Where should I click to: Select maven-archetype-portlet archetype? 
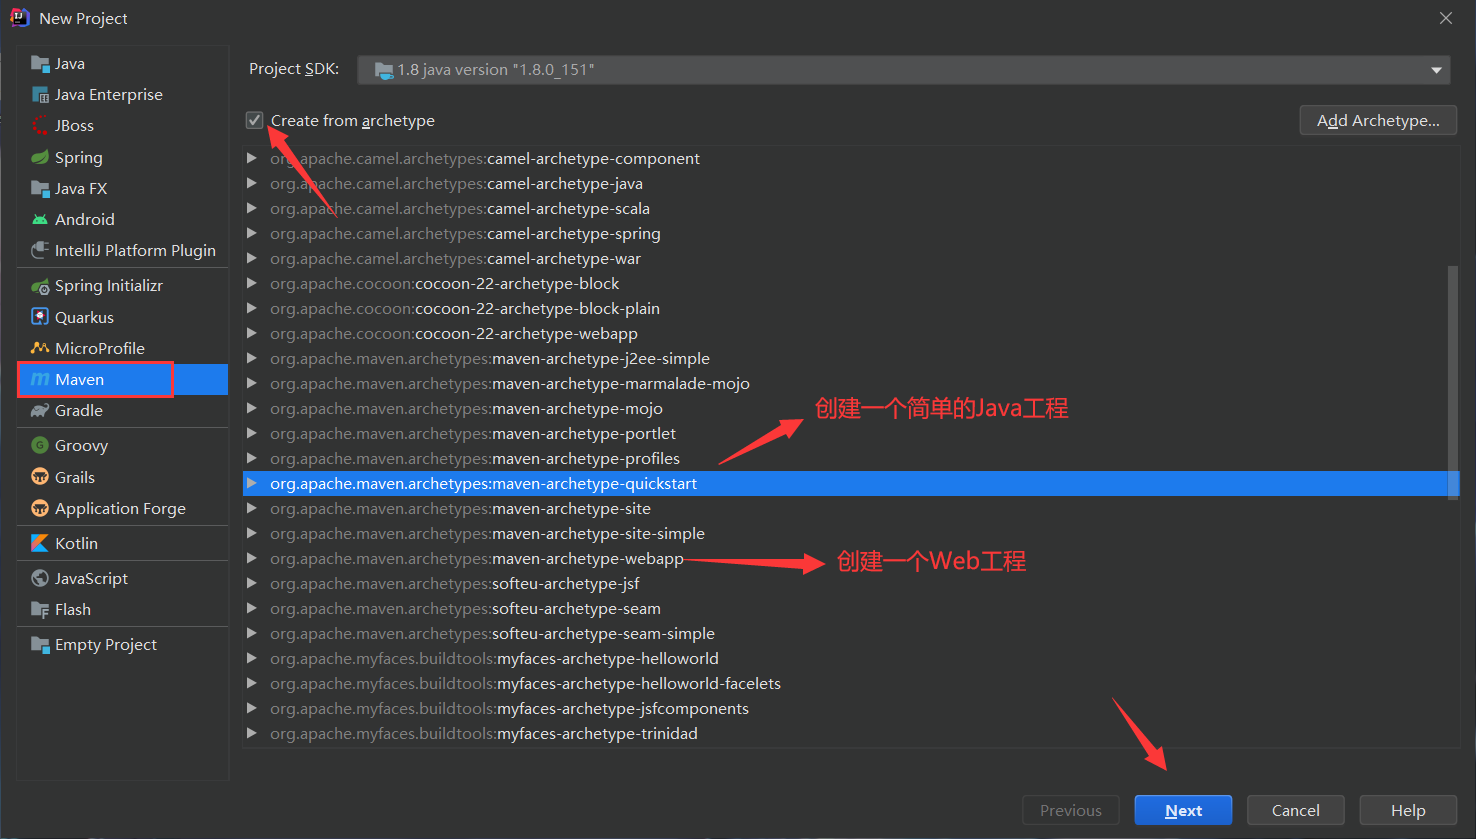coord(473,433)
